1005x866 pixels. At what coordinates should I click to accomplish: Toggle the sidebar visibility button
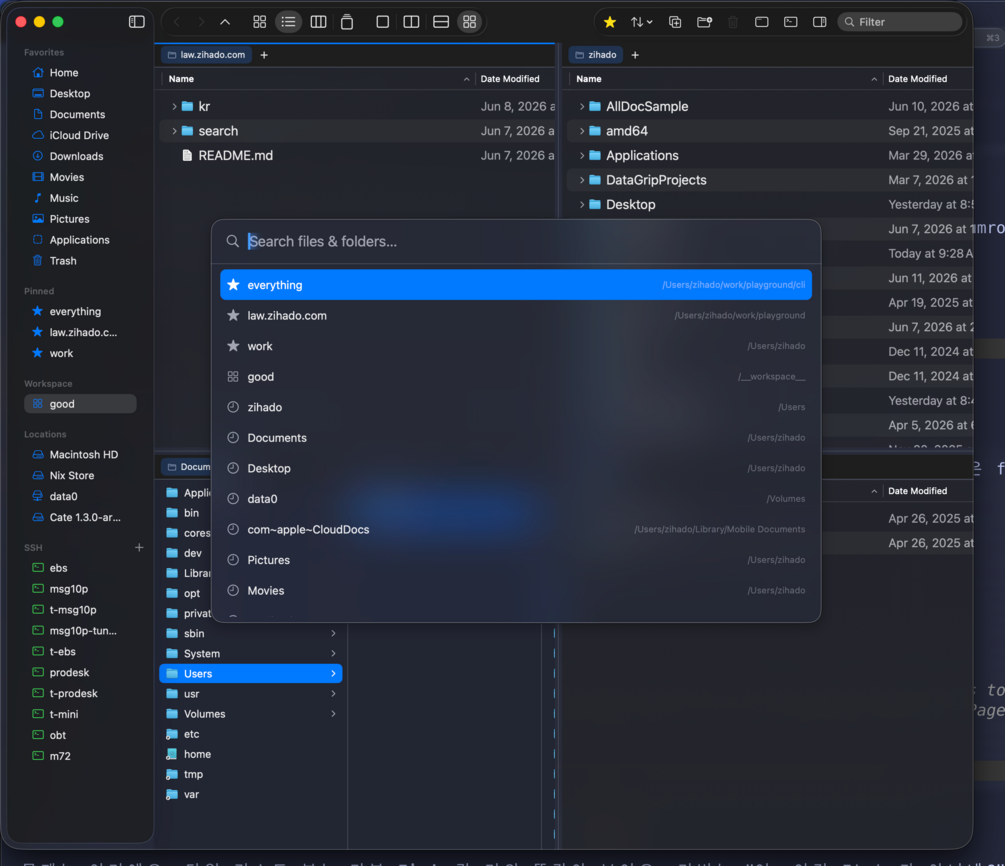(137, 22)
